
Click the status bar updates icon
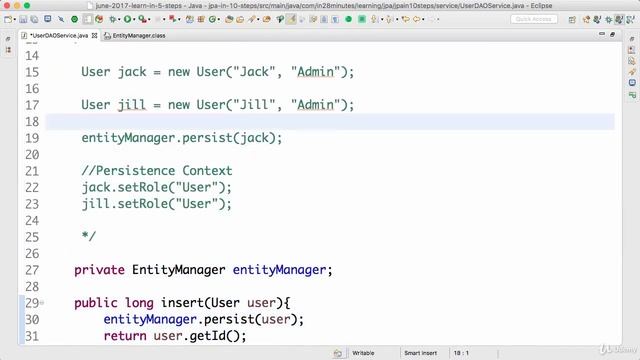[338, 353]
